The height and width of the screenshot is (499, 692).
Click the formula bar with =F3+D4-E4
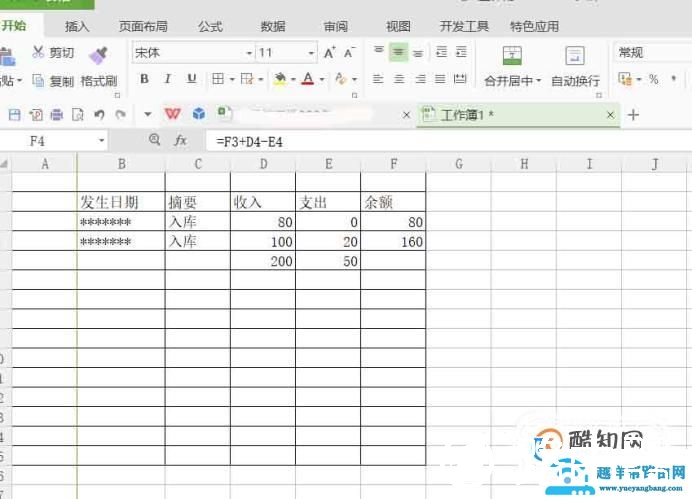click(448, 142)
